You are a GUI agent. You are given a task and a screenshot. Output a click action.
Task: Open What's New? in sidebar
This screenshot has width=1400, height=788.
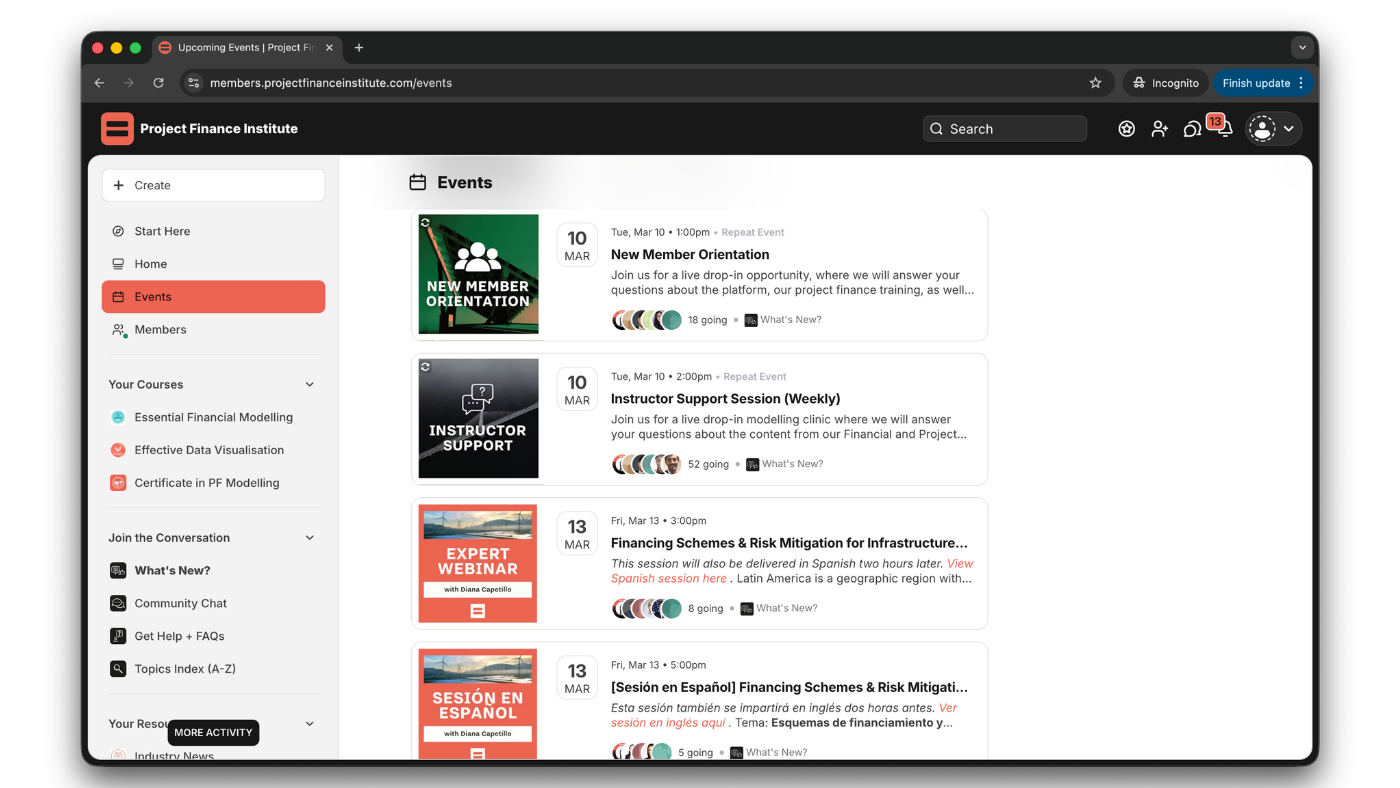tap(213, 570)
